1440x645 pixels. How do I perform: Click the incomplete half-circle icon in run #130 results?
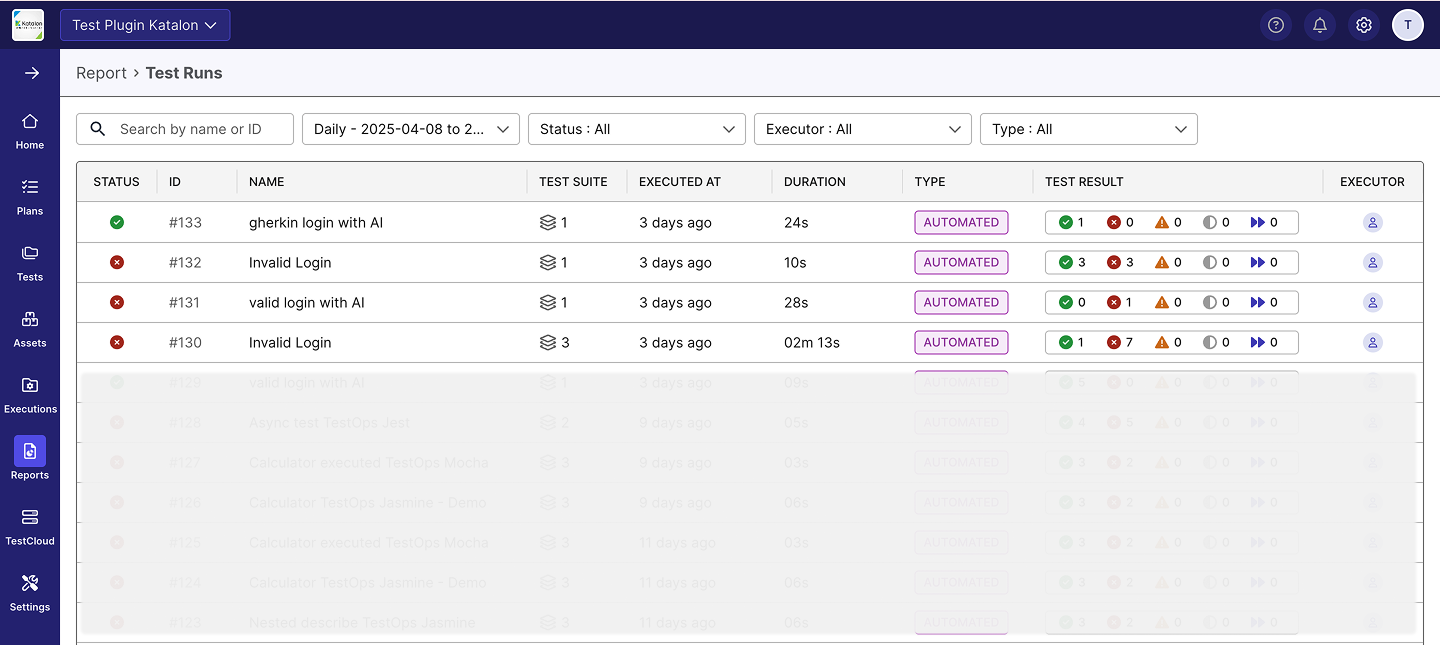[x=1210, y=342]
